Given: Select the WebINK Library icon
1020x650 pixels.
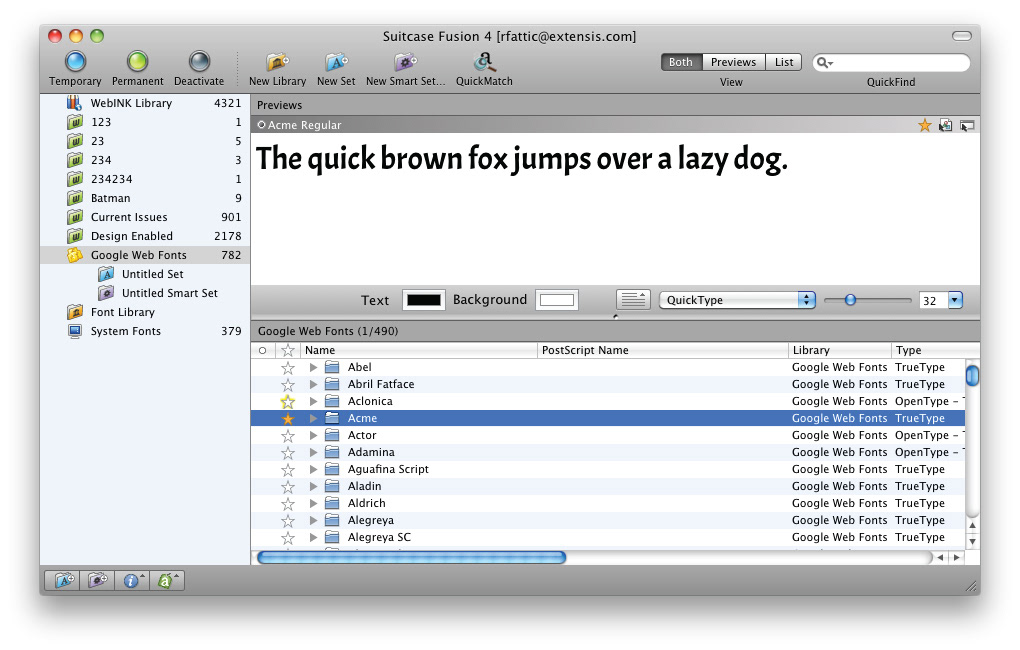Looking at the screenshot, I should click(74, 103).
